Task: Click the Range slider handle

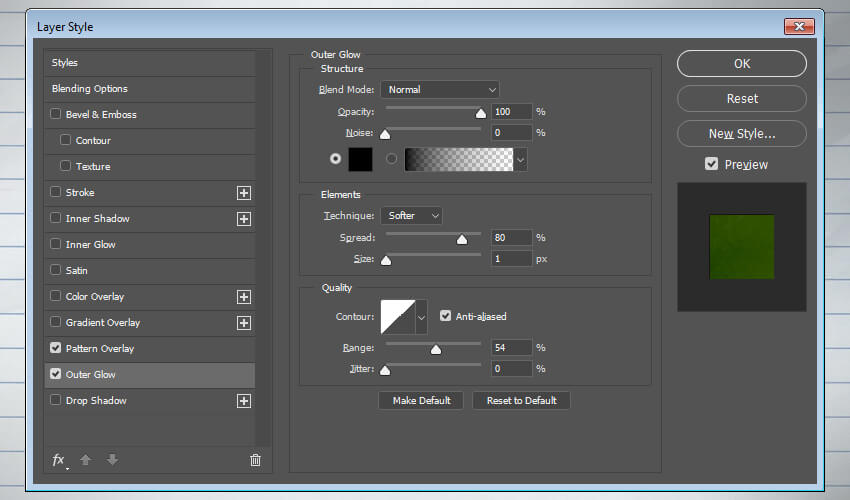Action: pyautogui.click(x=436, y=349)
